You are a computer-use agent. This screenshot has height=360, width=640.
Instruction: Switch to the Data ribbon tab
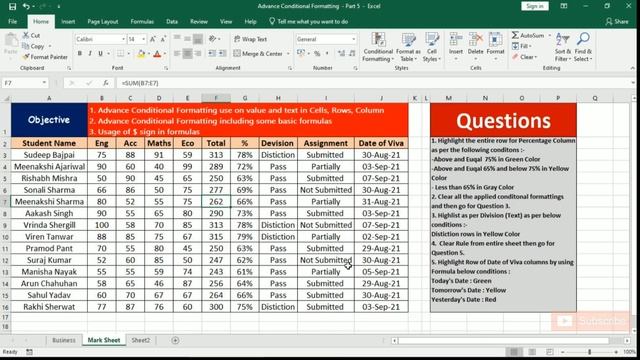pyautogui.click(x=172, y=22)
